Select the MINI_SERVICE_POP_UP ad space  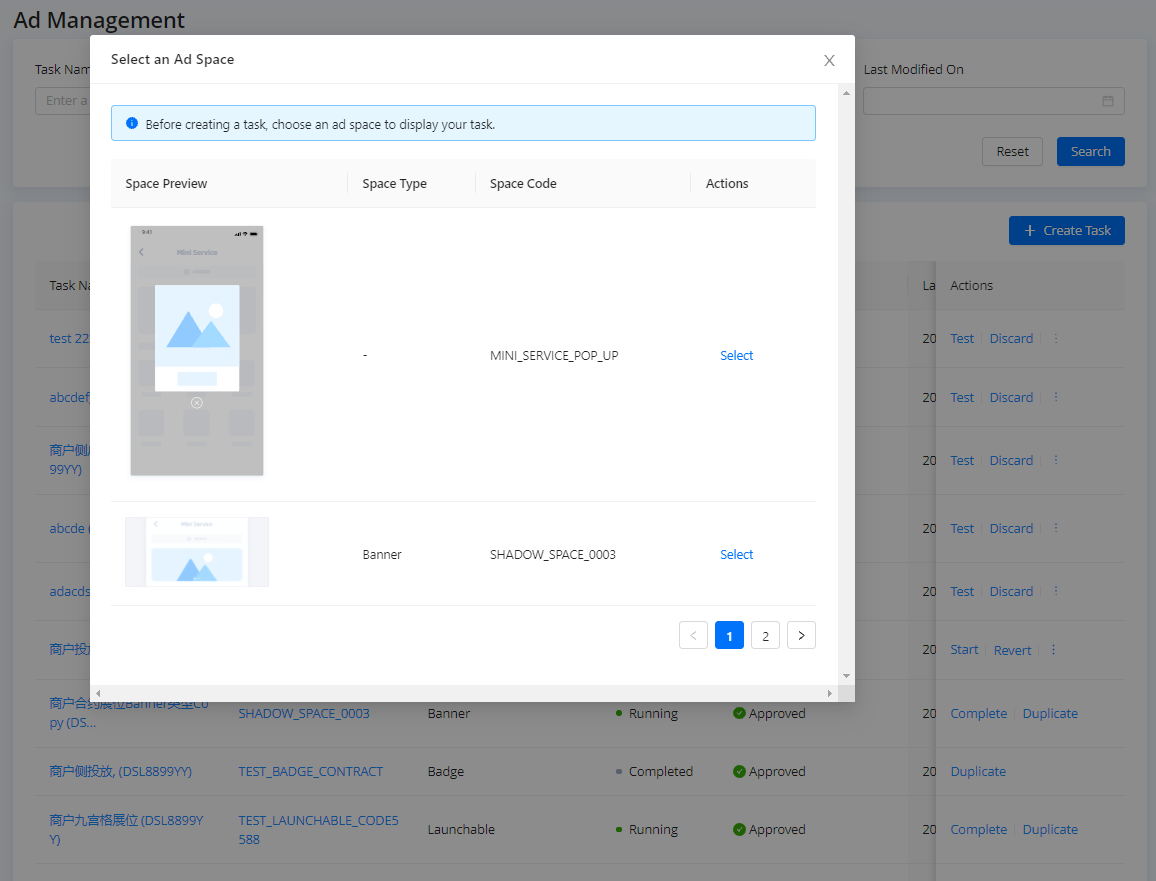click(x=736, y=356)
